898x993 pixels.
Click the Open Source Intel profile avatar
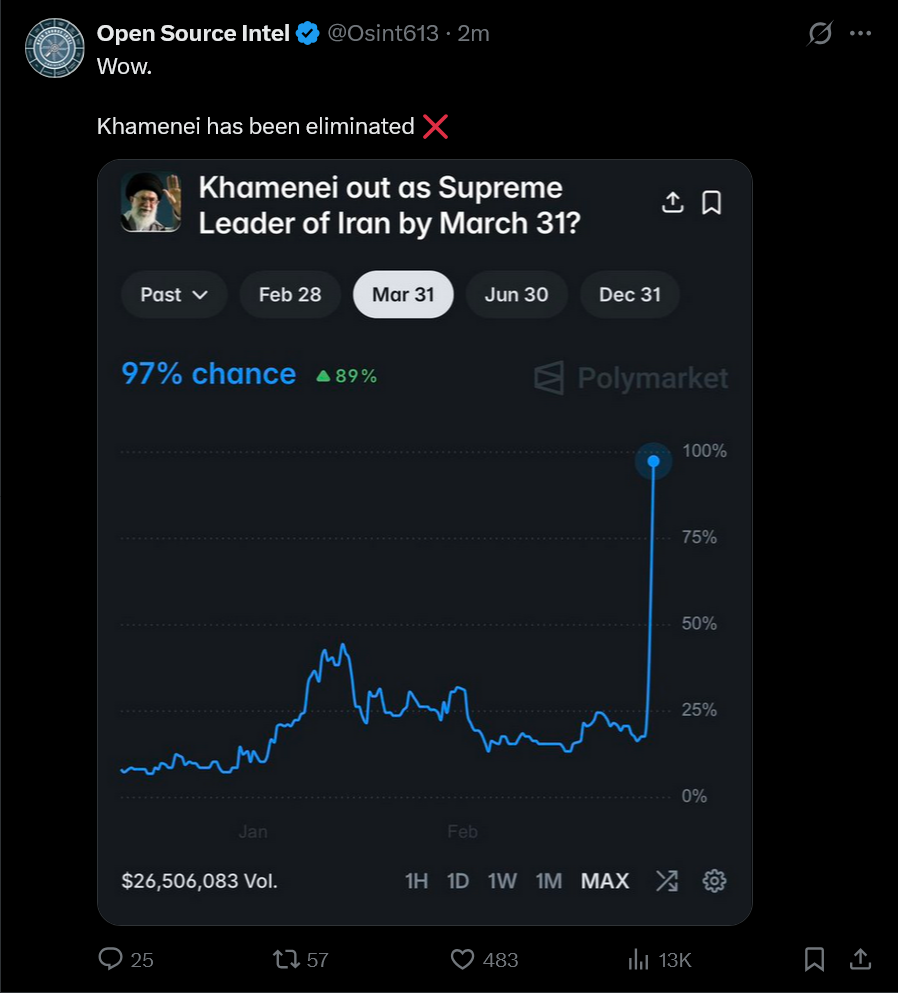pos(52,47)
